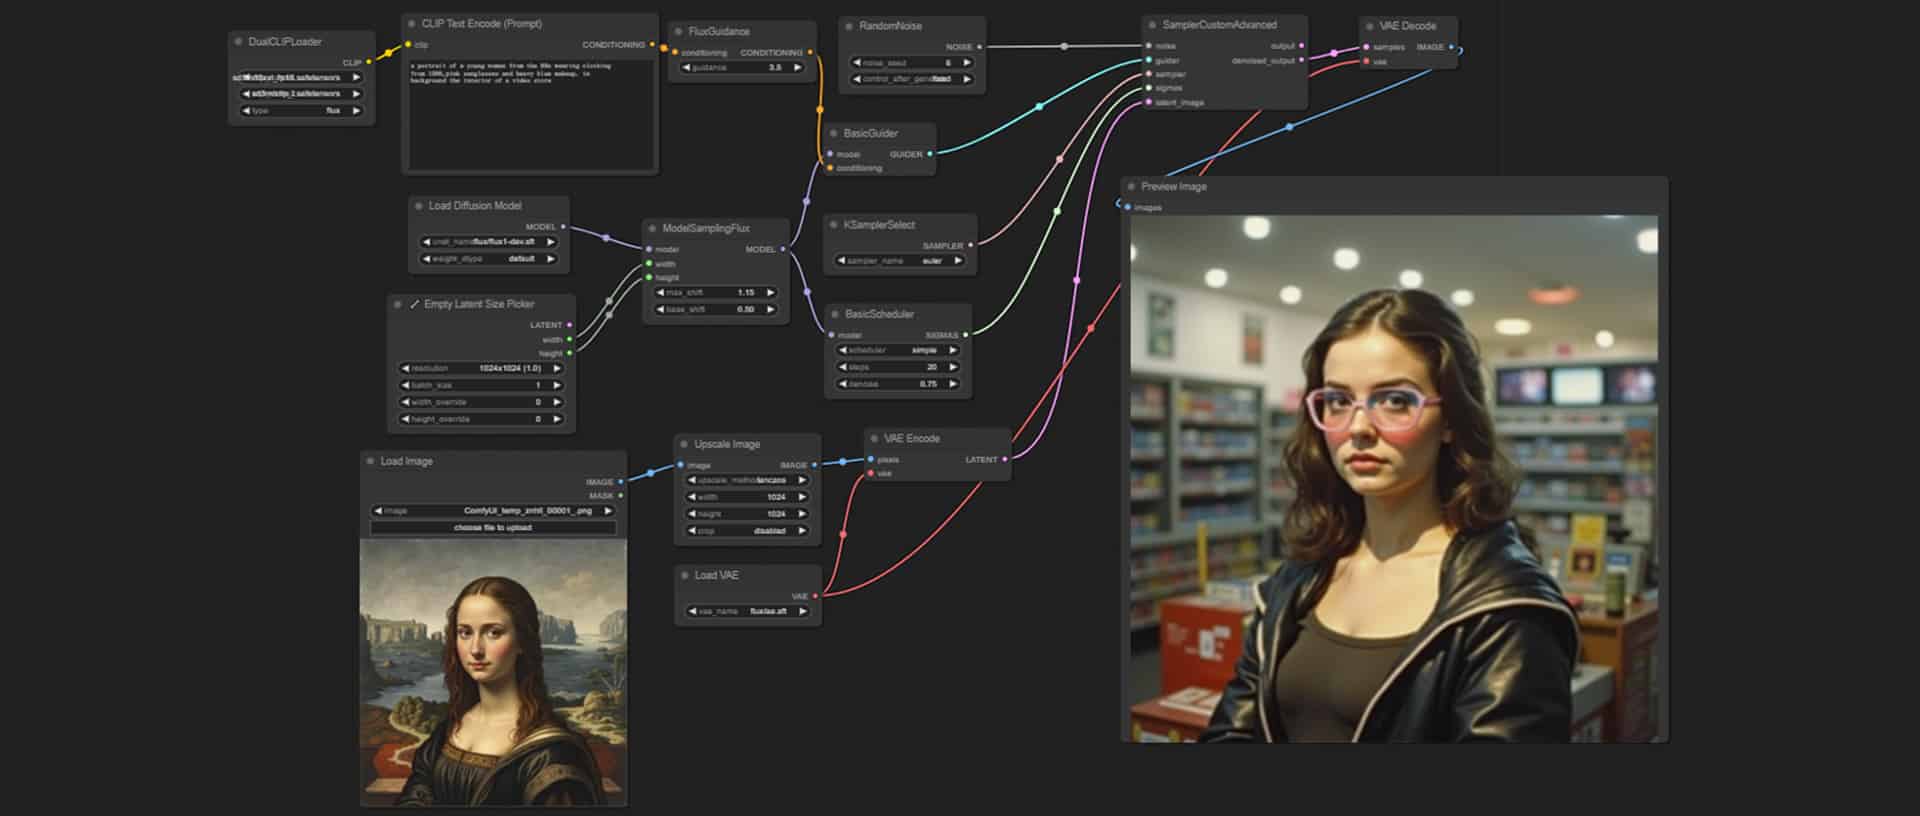Image resolution: width=1920 pixels, height=816 pixels.
Task: Collapse the Load VAE node via title dot
Action: click(x=684, y=576)
